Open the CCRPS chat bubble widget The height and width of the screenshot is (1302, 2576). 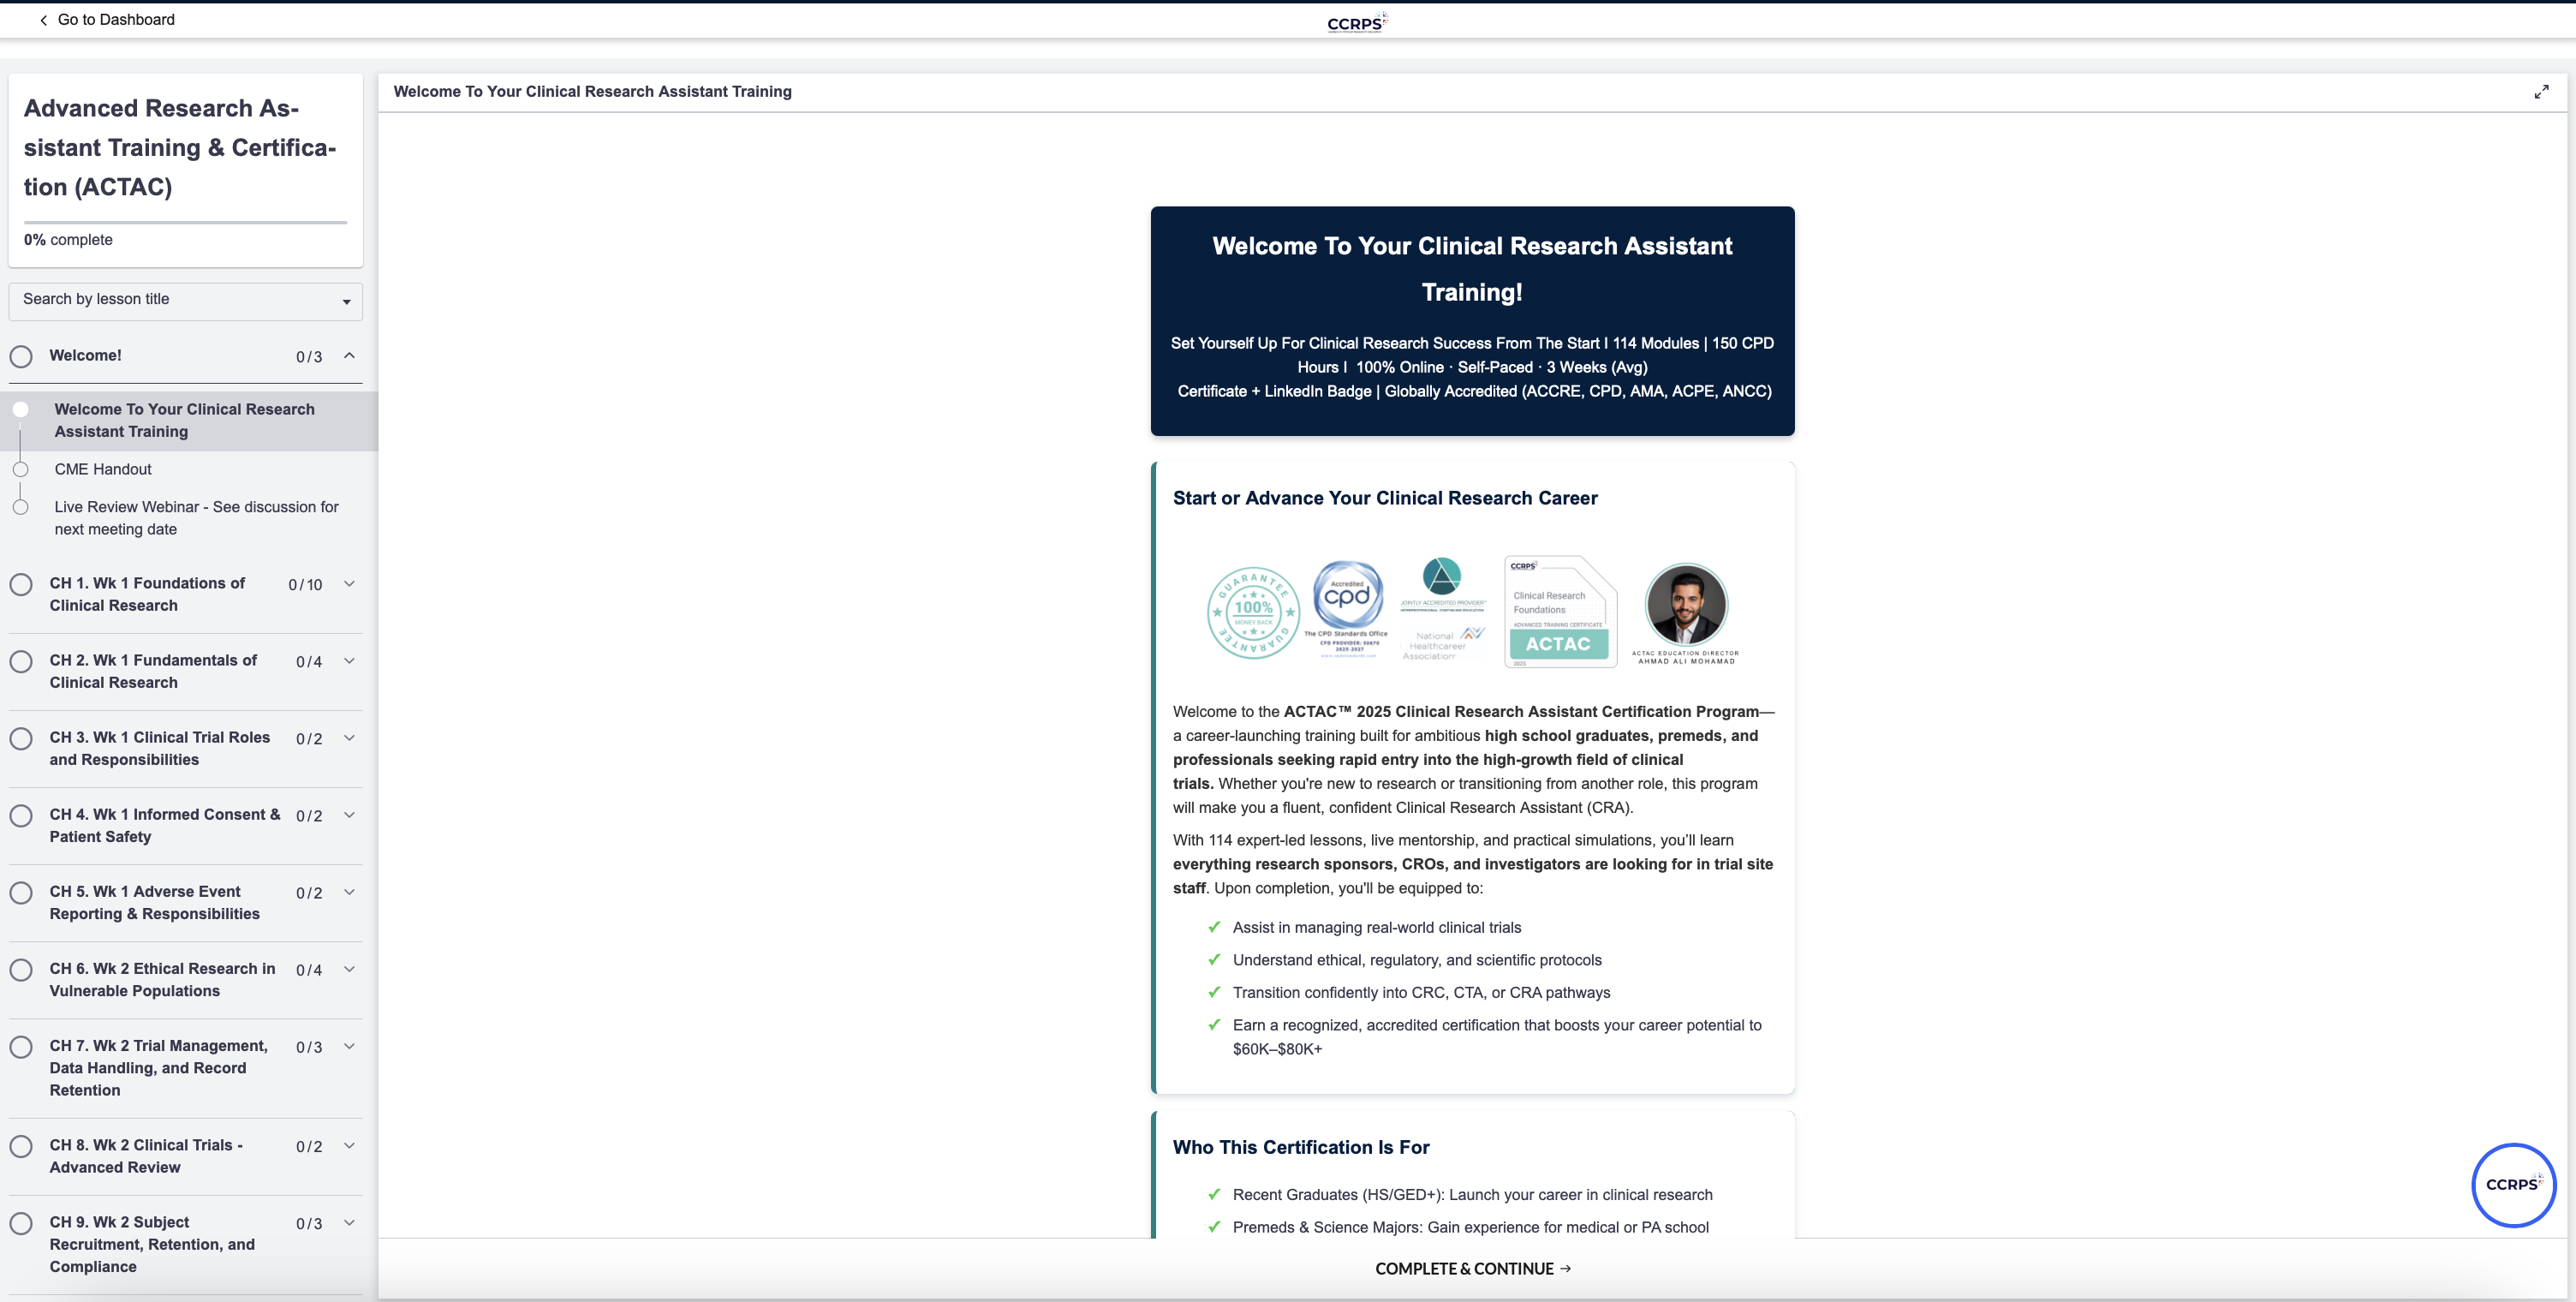pyautogui.click(x=2513, y=1184)
